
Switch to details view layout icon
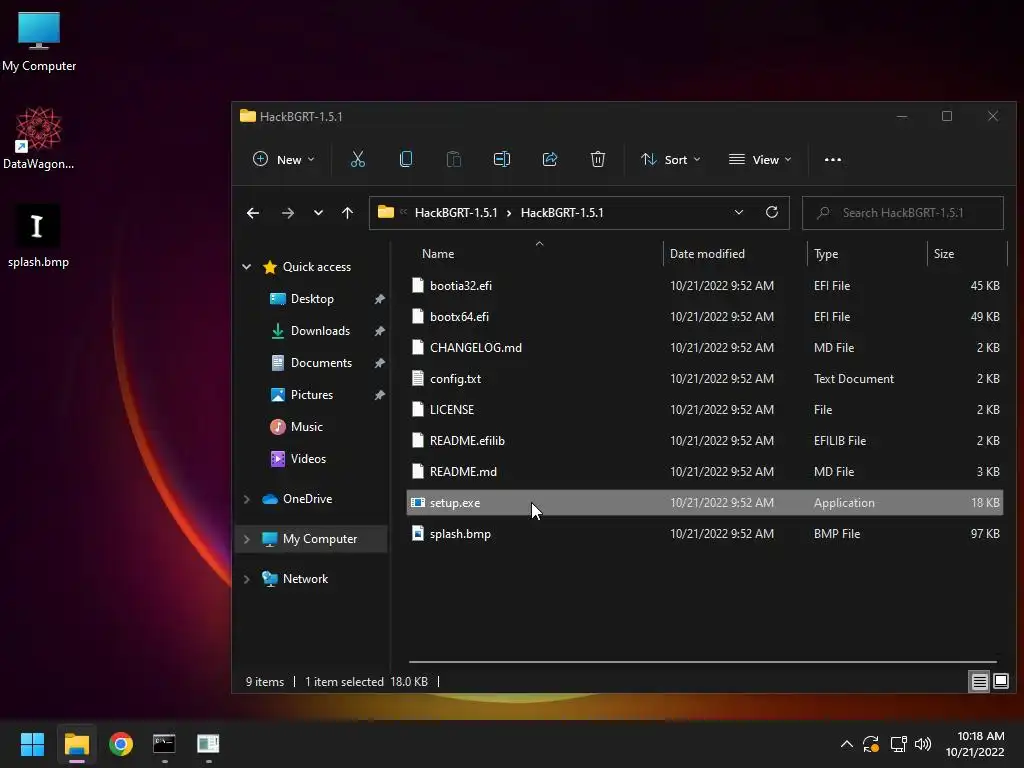(x=980, y=682)
